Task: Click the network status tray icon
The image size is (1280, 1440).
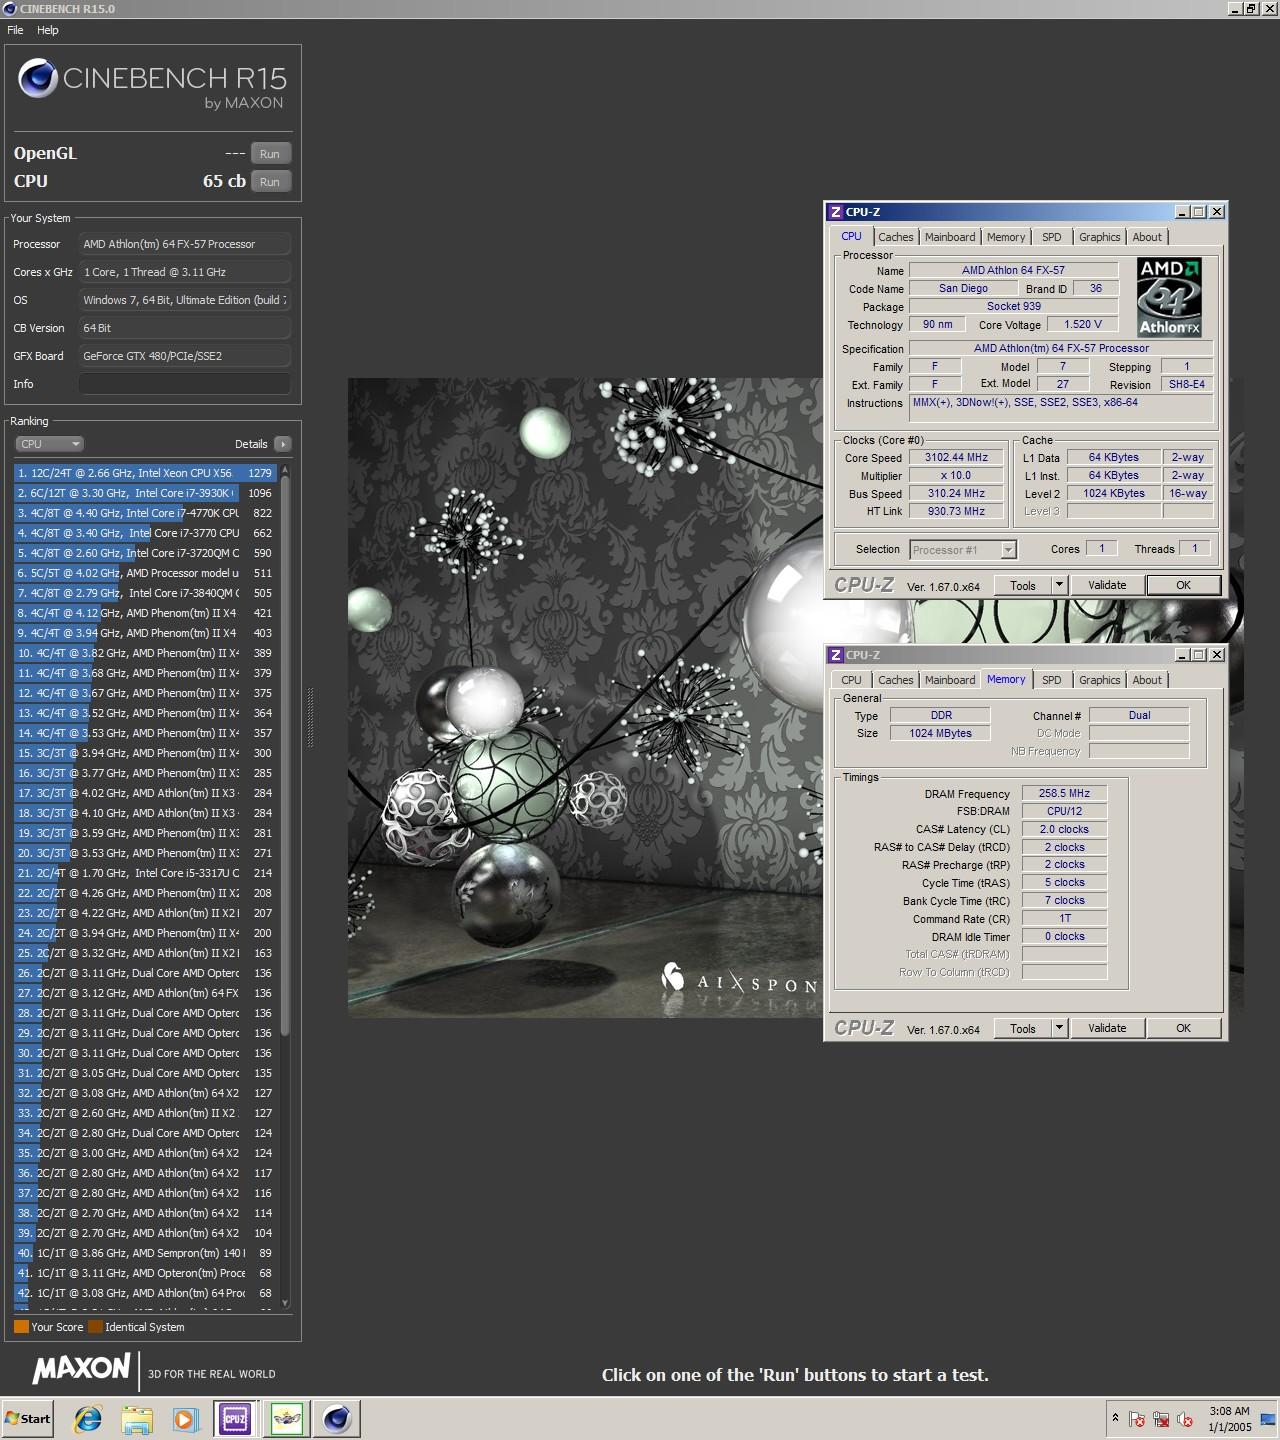Action: pyautogui.click(x=1161, y=1418)
